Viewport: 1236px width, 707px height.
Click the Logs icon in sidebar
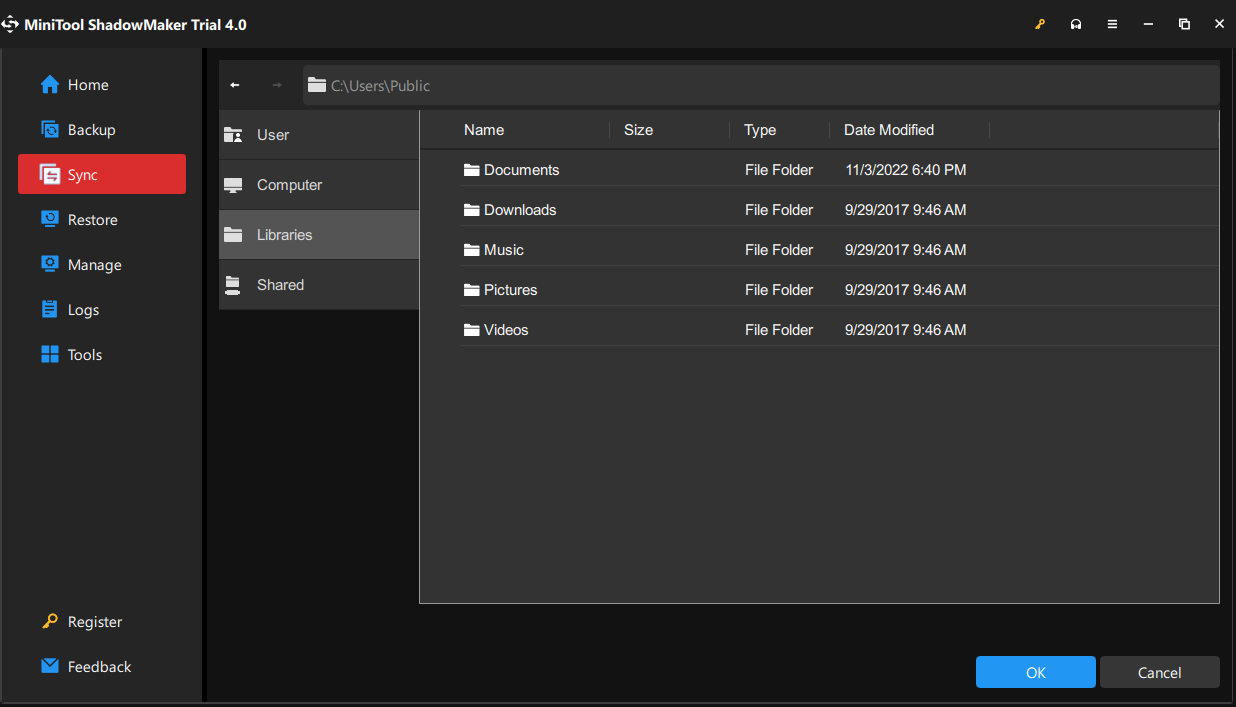click(50, 309)
